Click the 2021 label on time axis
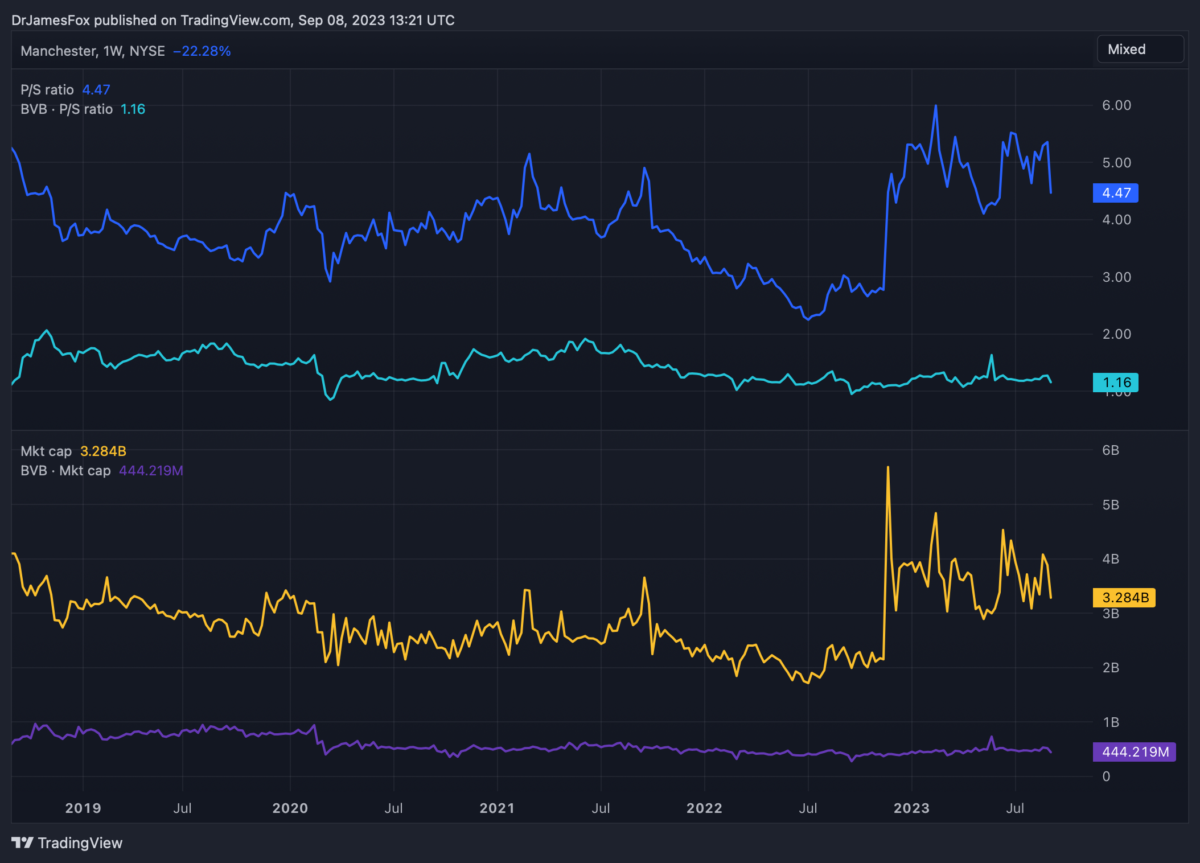This screenshot has width=1200, height=863. (x=496, y=806)
